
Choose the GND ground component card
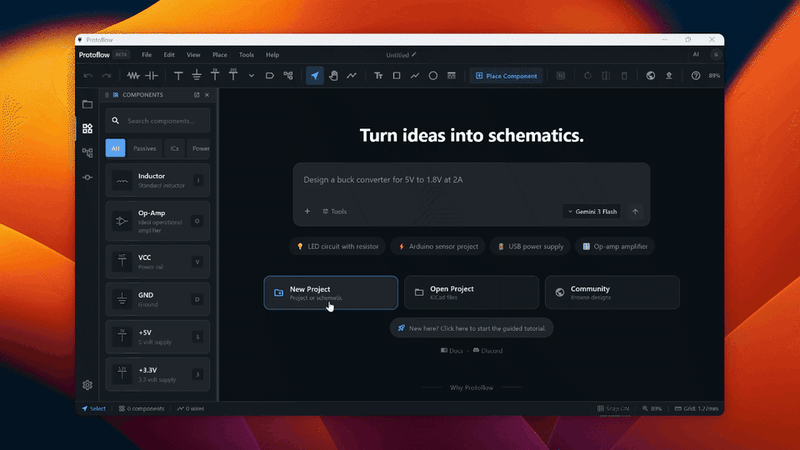pos(158,299)
